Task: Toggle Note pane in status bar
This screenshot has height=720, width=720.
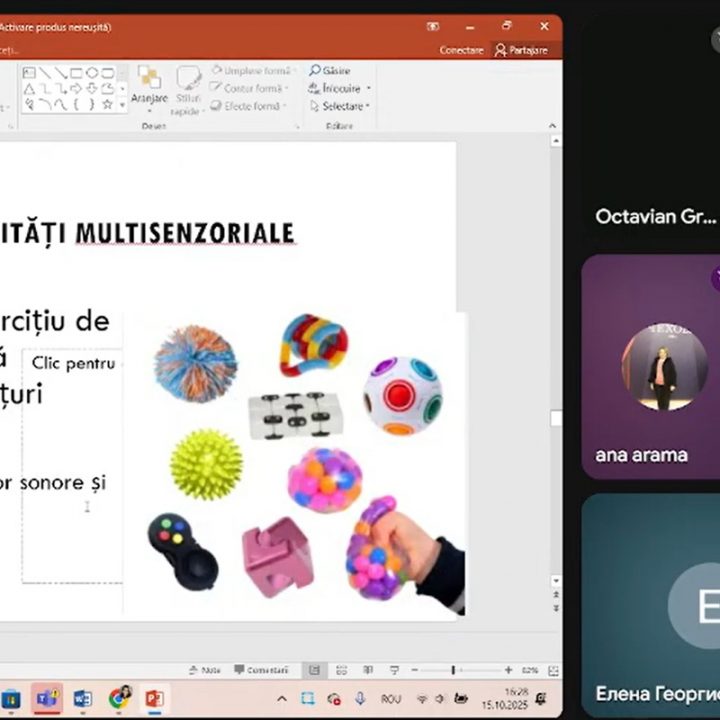Action: coord(205,670)
